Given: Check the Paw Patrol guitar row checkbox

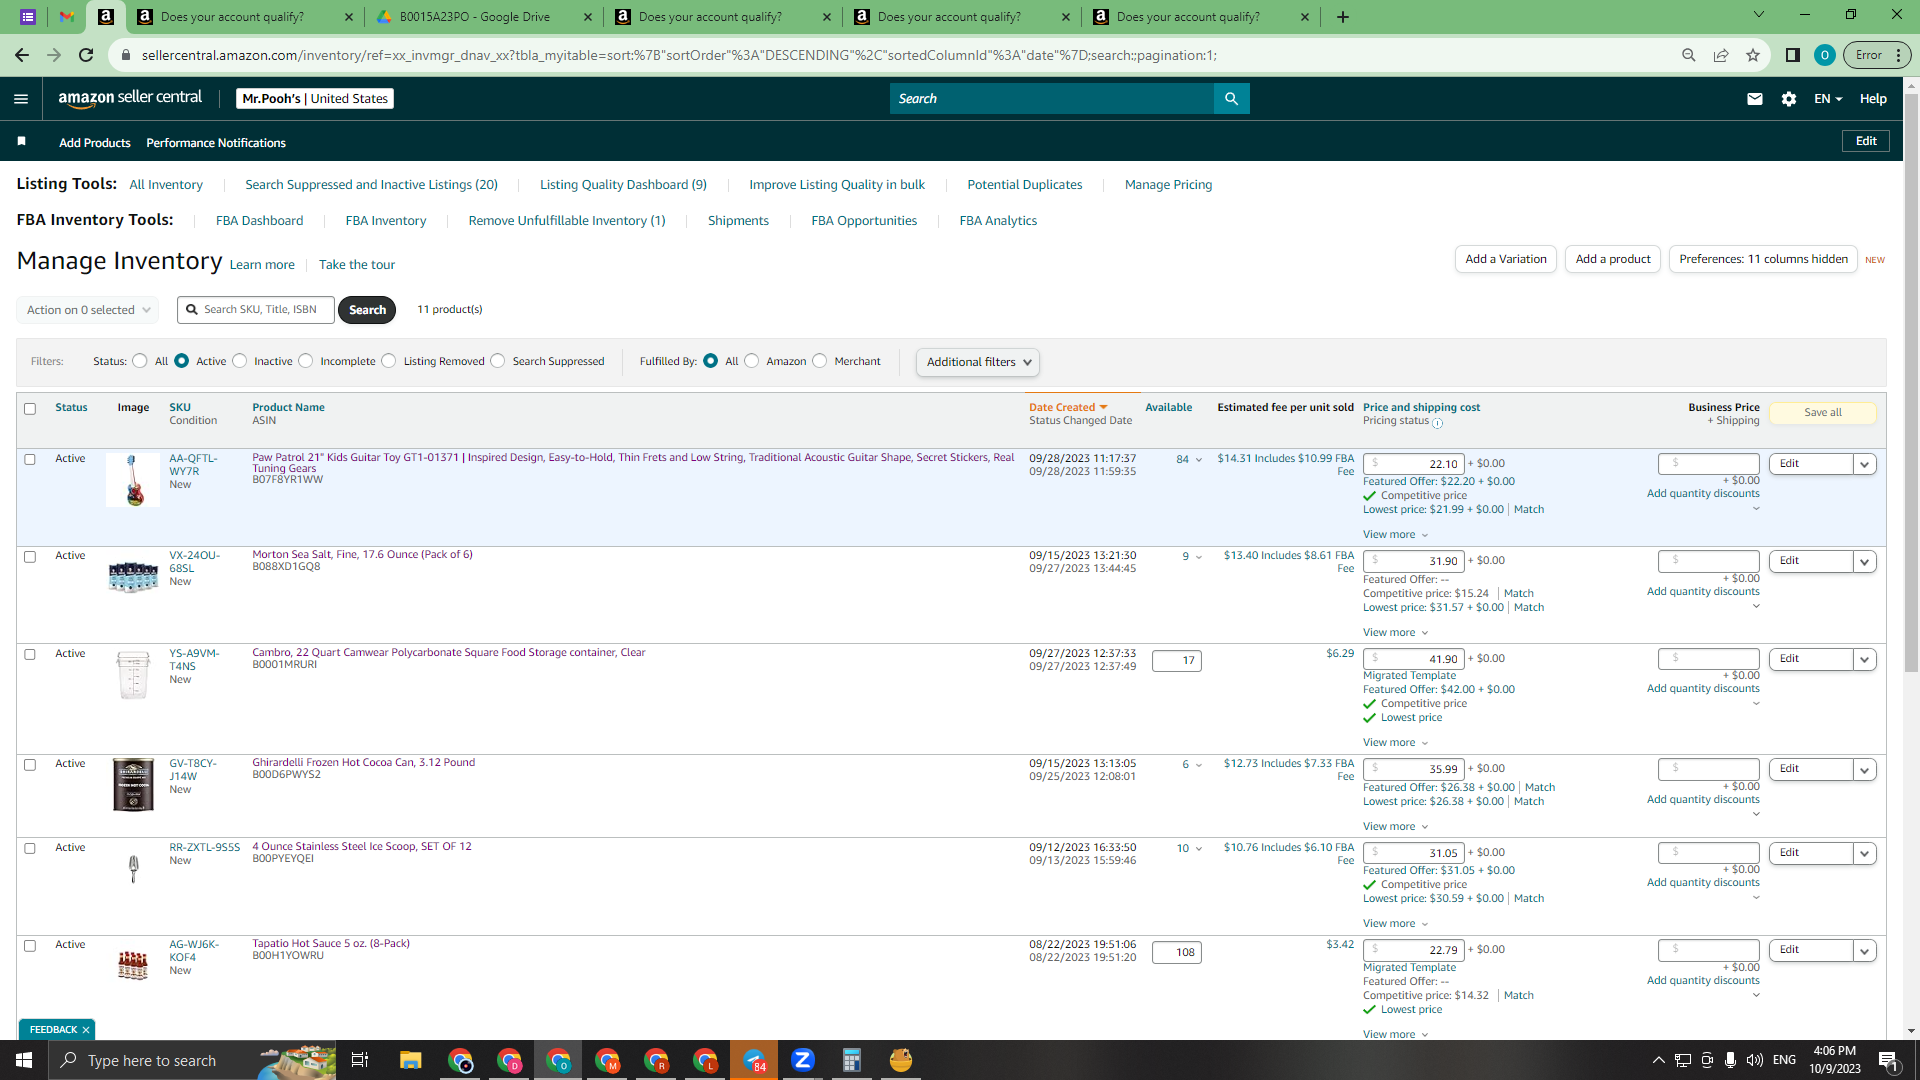Looking at the screenshot, I should [x=30, y=460].
